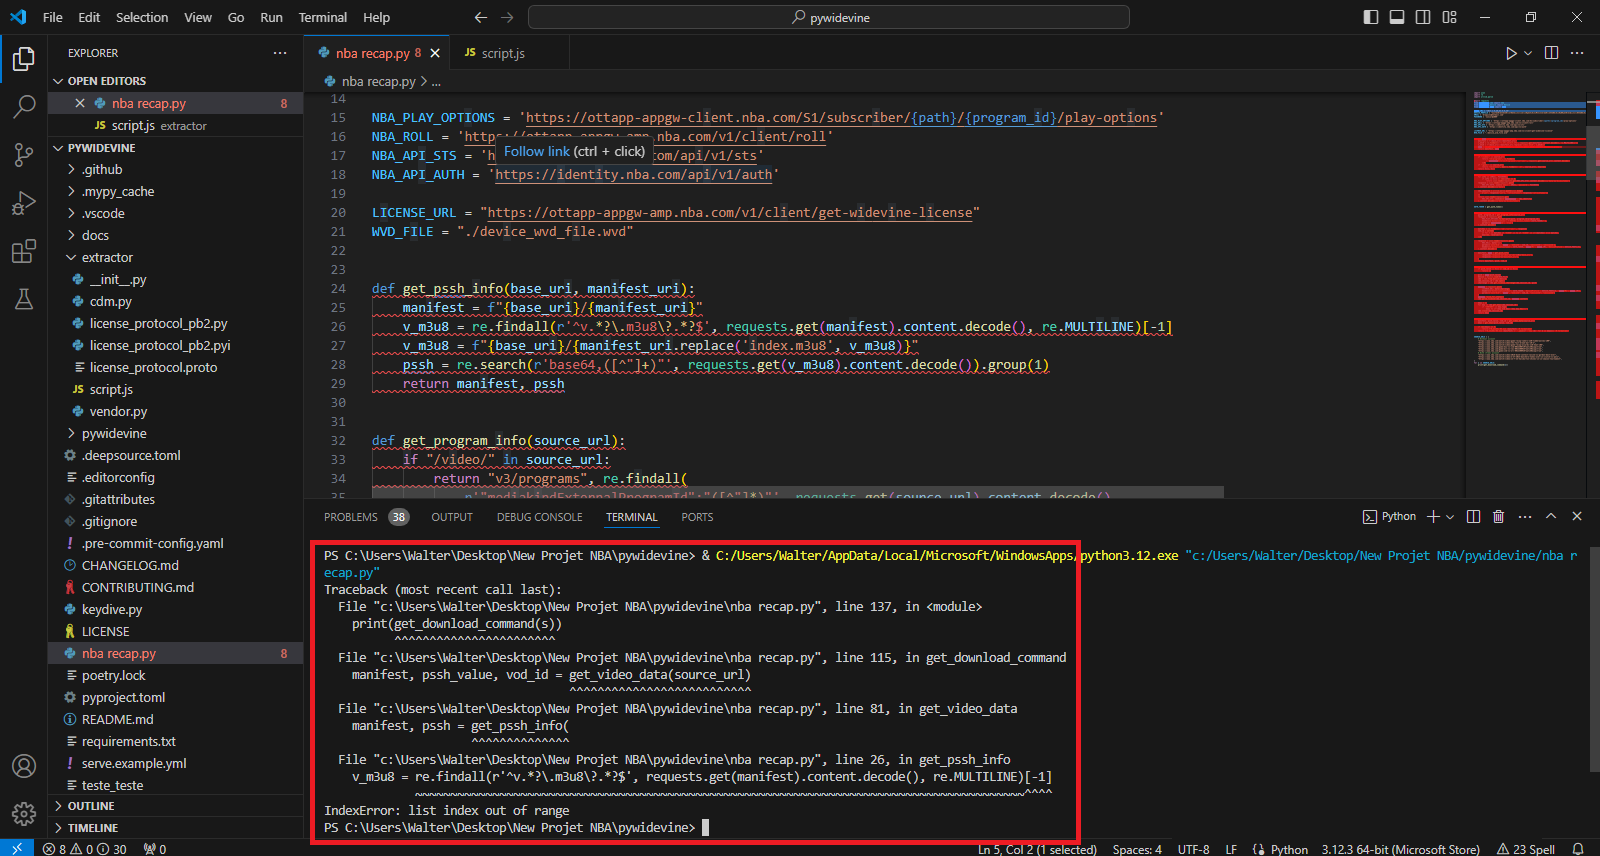Switch to the PROBLEMS panel tab

click(x=351, y=517)
